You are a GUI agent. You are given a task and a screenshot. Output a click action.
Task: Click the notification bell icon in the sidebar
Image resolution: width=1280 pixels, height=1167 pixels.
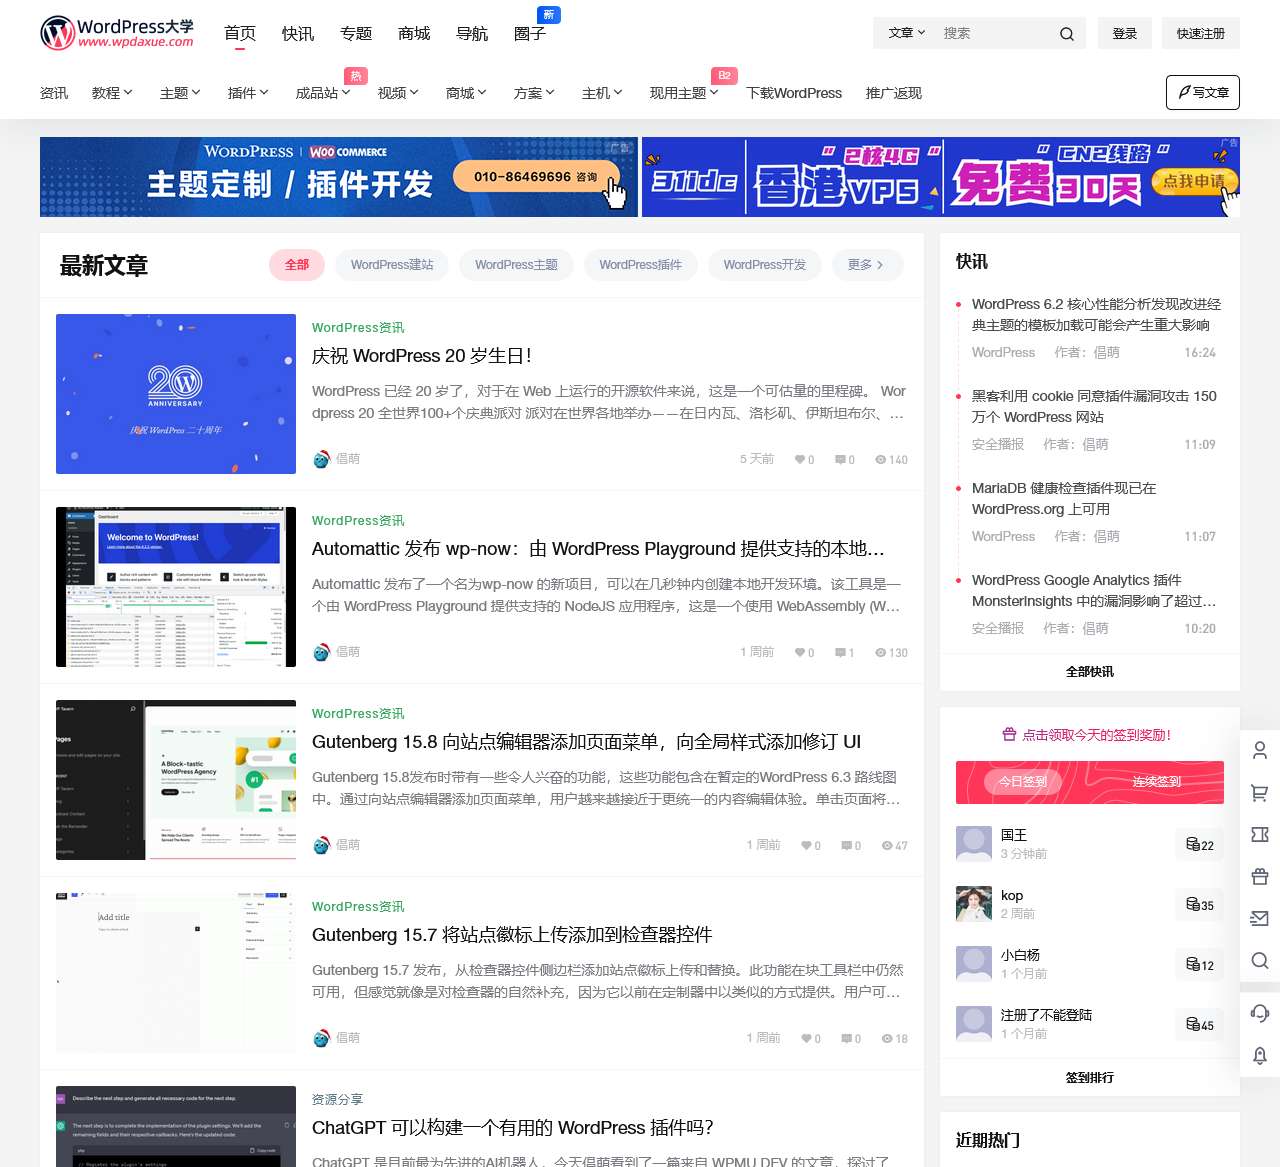[x=1260, y=1055]
